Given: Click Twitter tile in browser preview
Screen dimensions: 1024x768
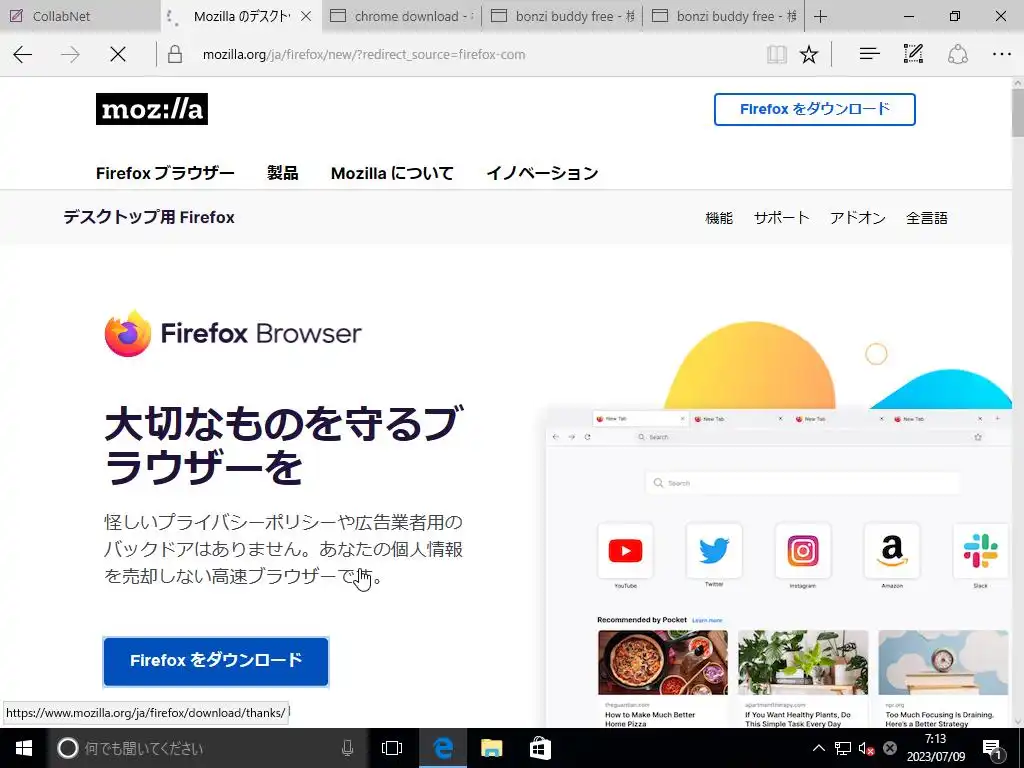Looking at the screenshot, I should click(714, 551).
